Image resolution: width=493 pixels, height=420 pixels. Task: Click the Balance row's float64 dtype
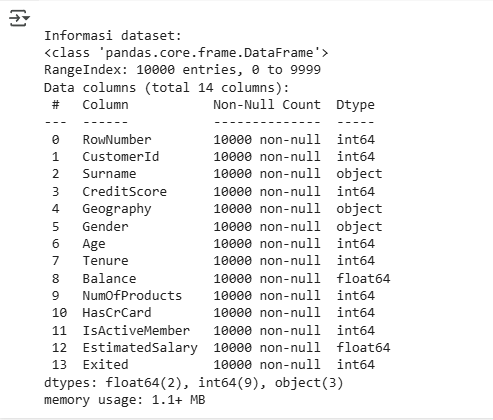click(363, 278)
